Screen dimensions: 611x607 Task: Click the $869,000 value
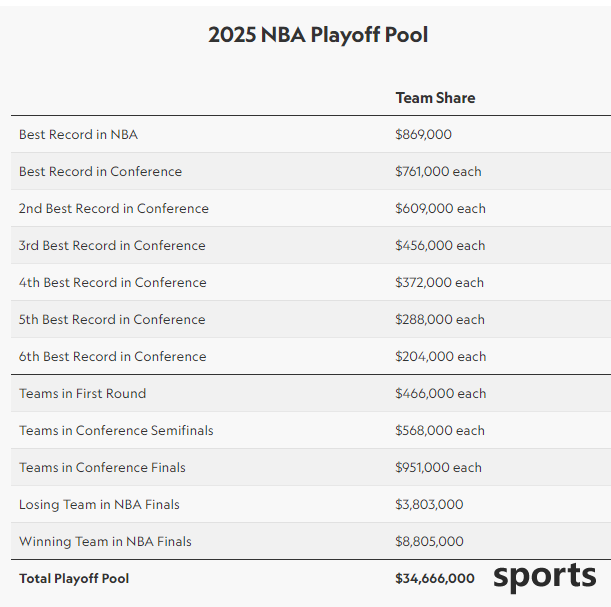(x=423, y=134)
